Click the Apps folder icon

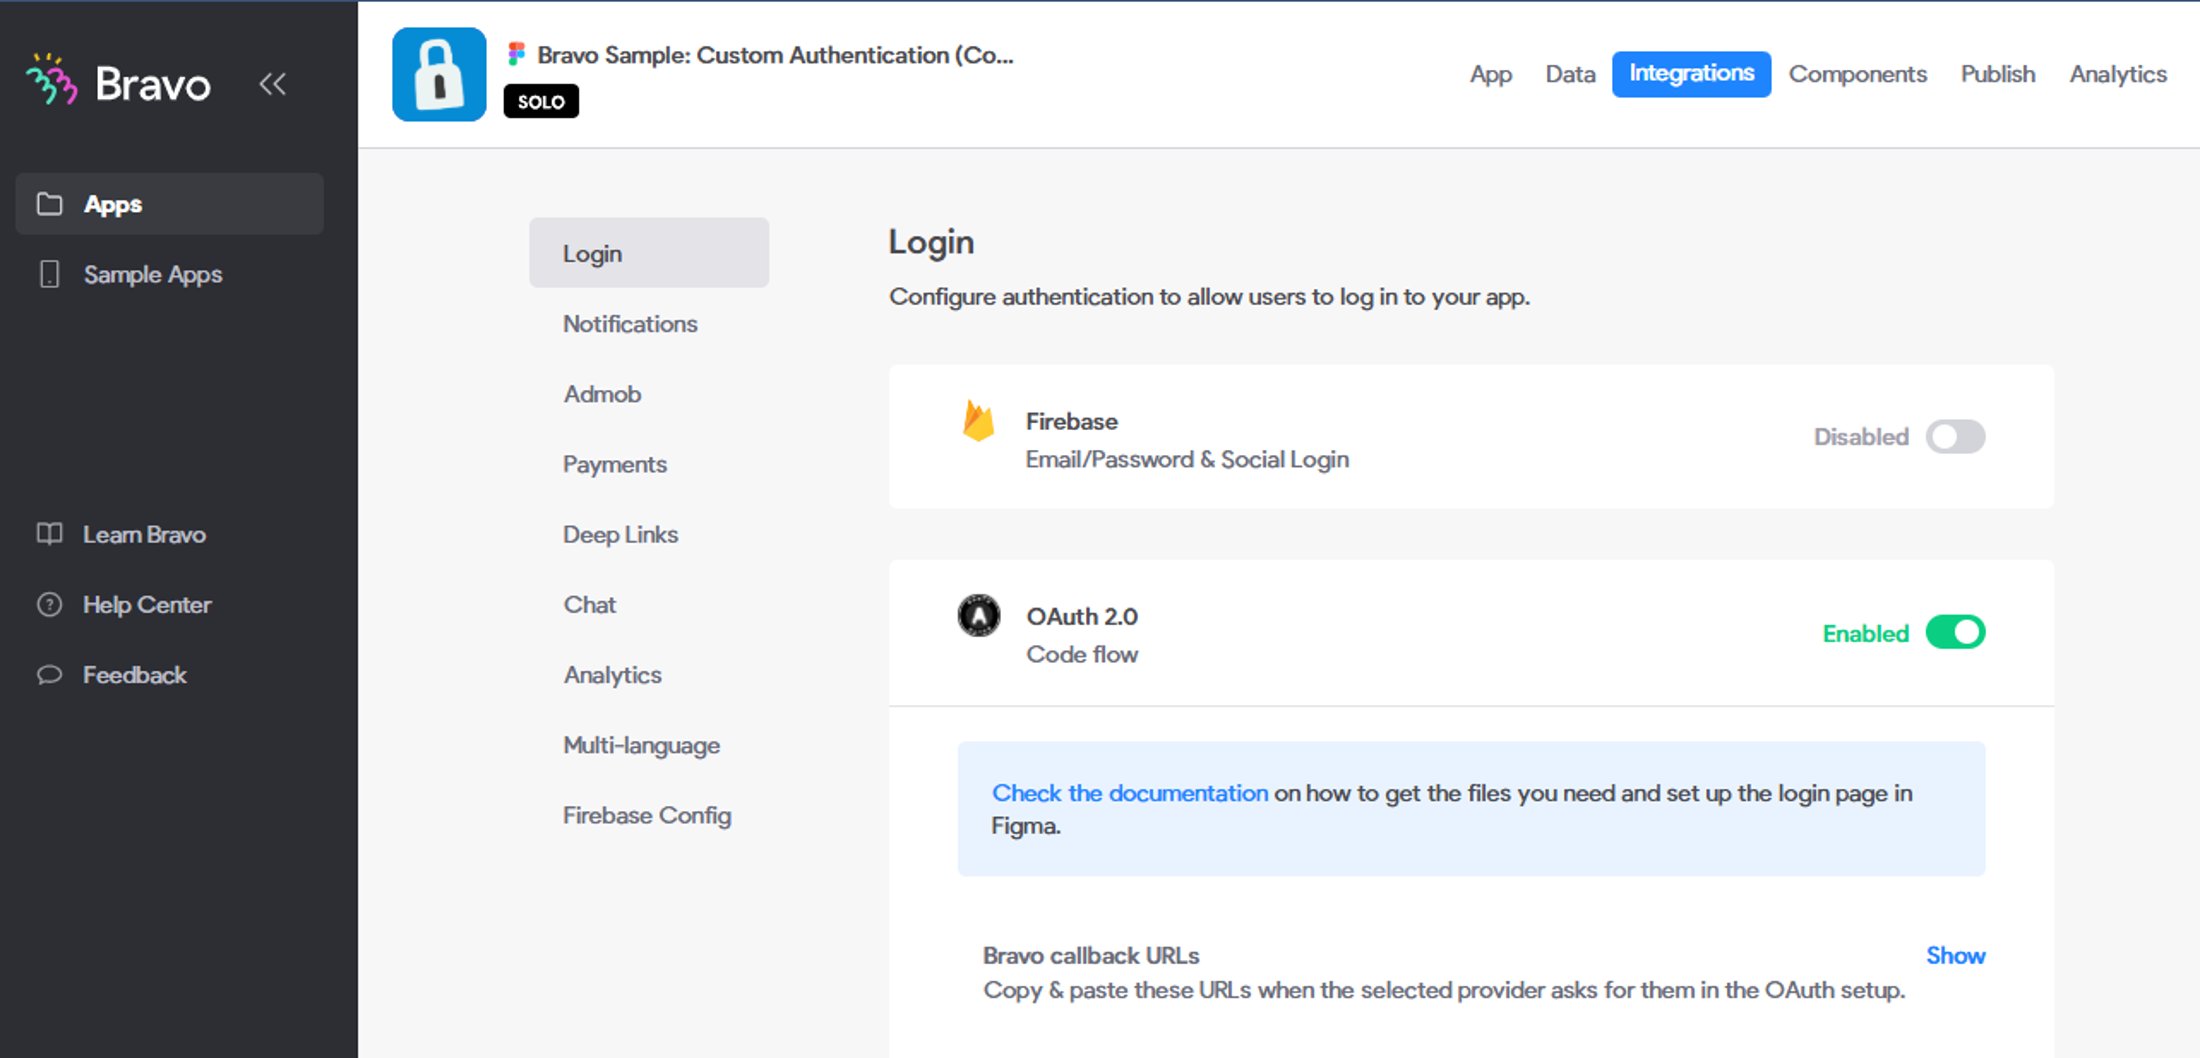(x=49, y=204)
